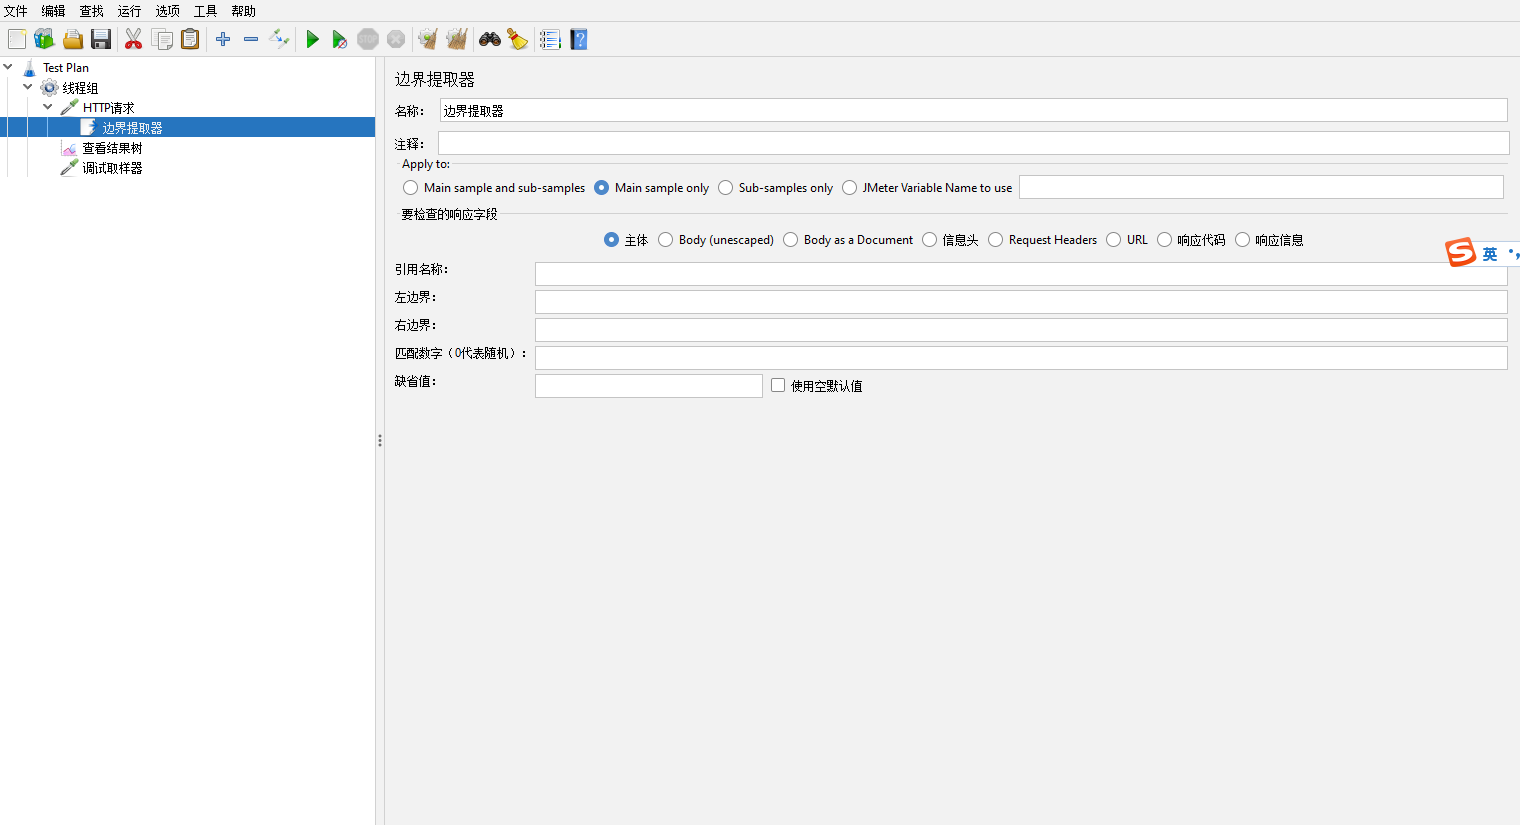Open the 选项 menu
Screen dimensions: 1520x825
coord(167,11)
